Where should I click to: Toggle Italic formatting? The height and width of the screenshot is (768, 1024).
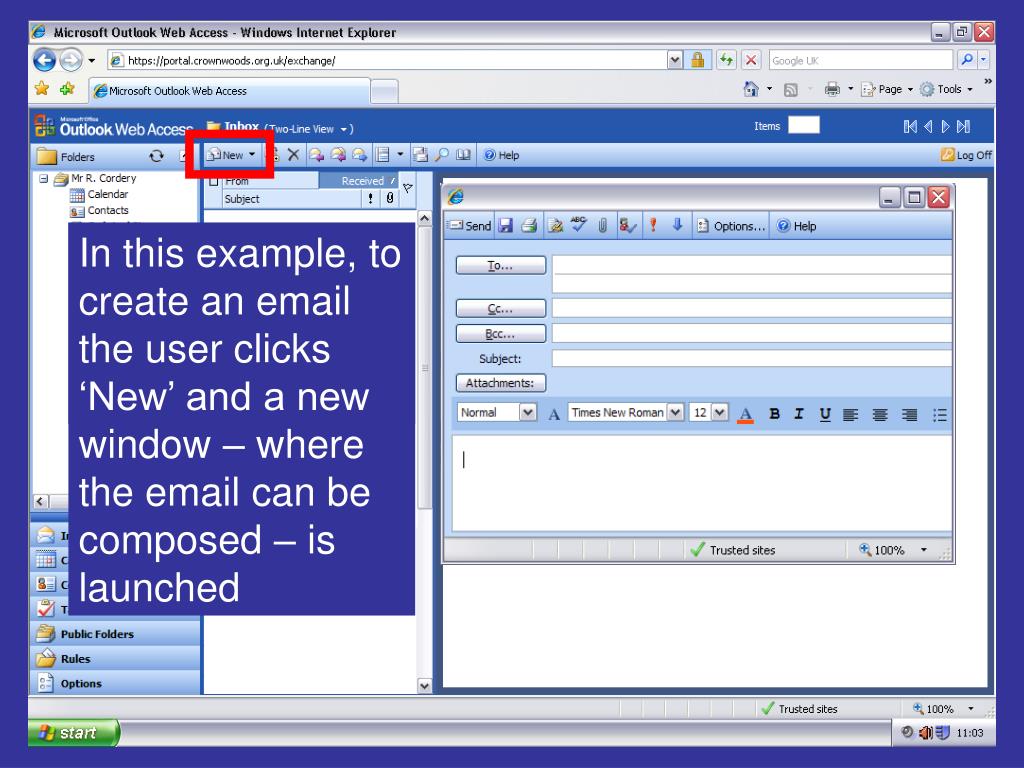tap(799, 413)
